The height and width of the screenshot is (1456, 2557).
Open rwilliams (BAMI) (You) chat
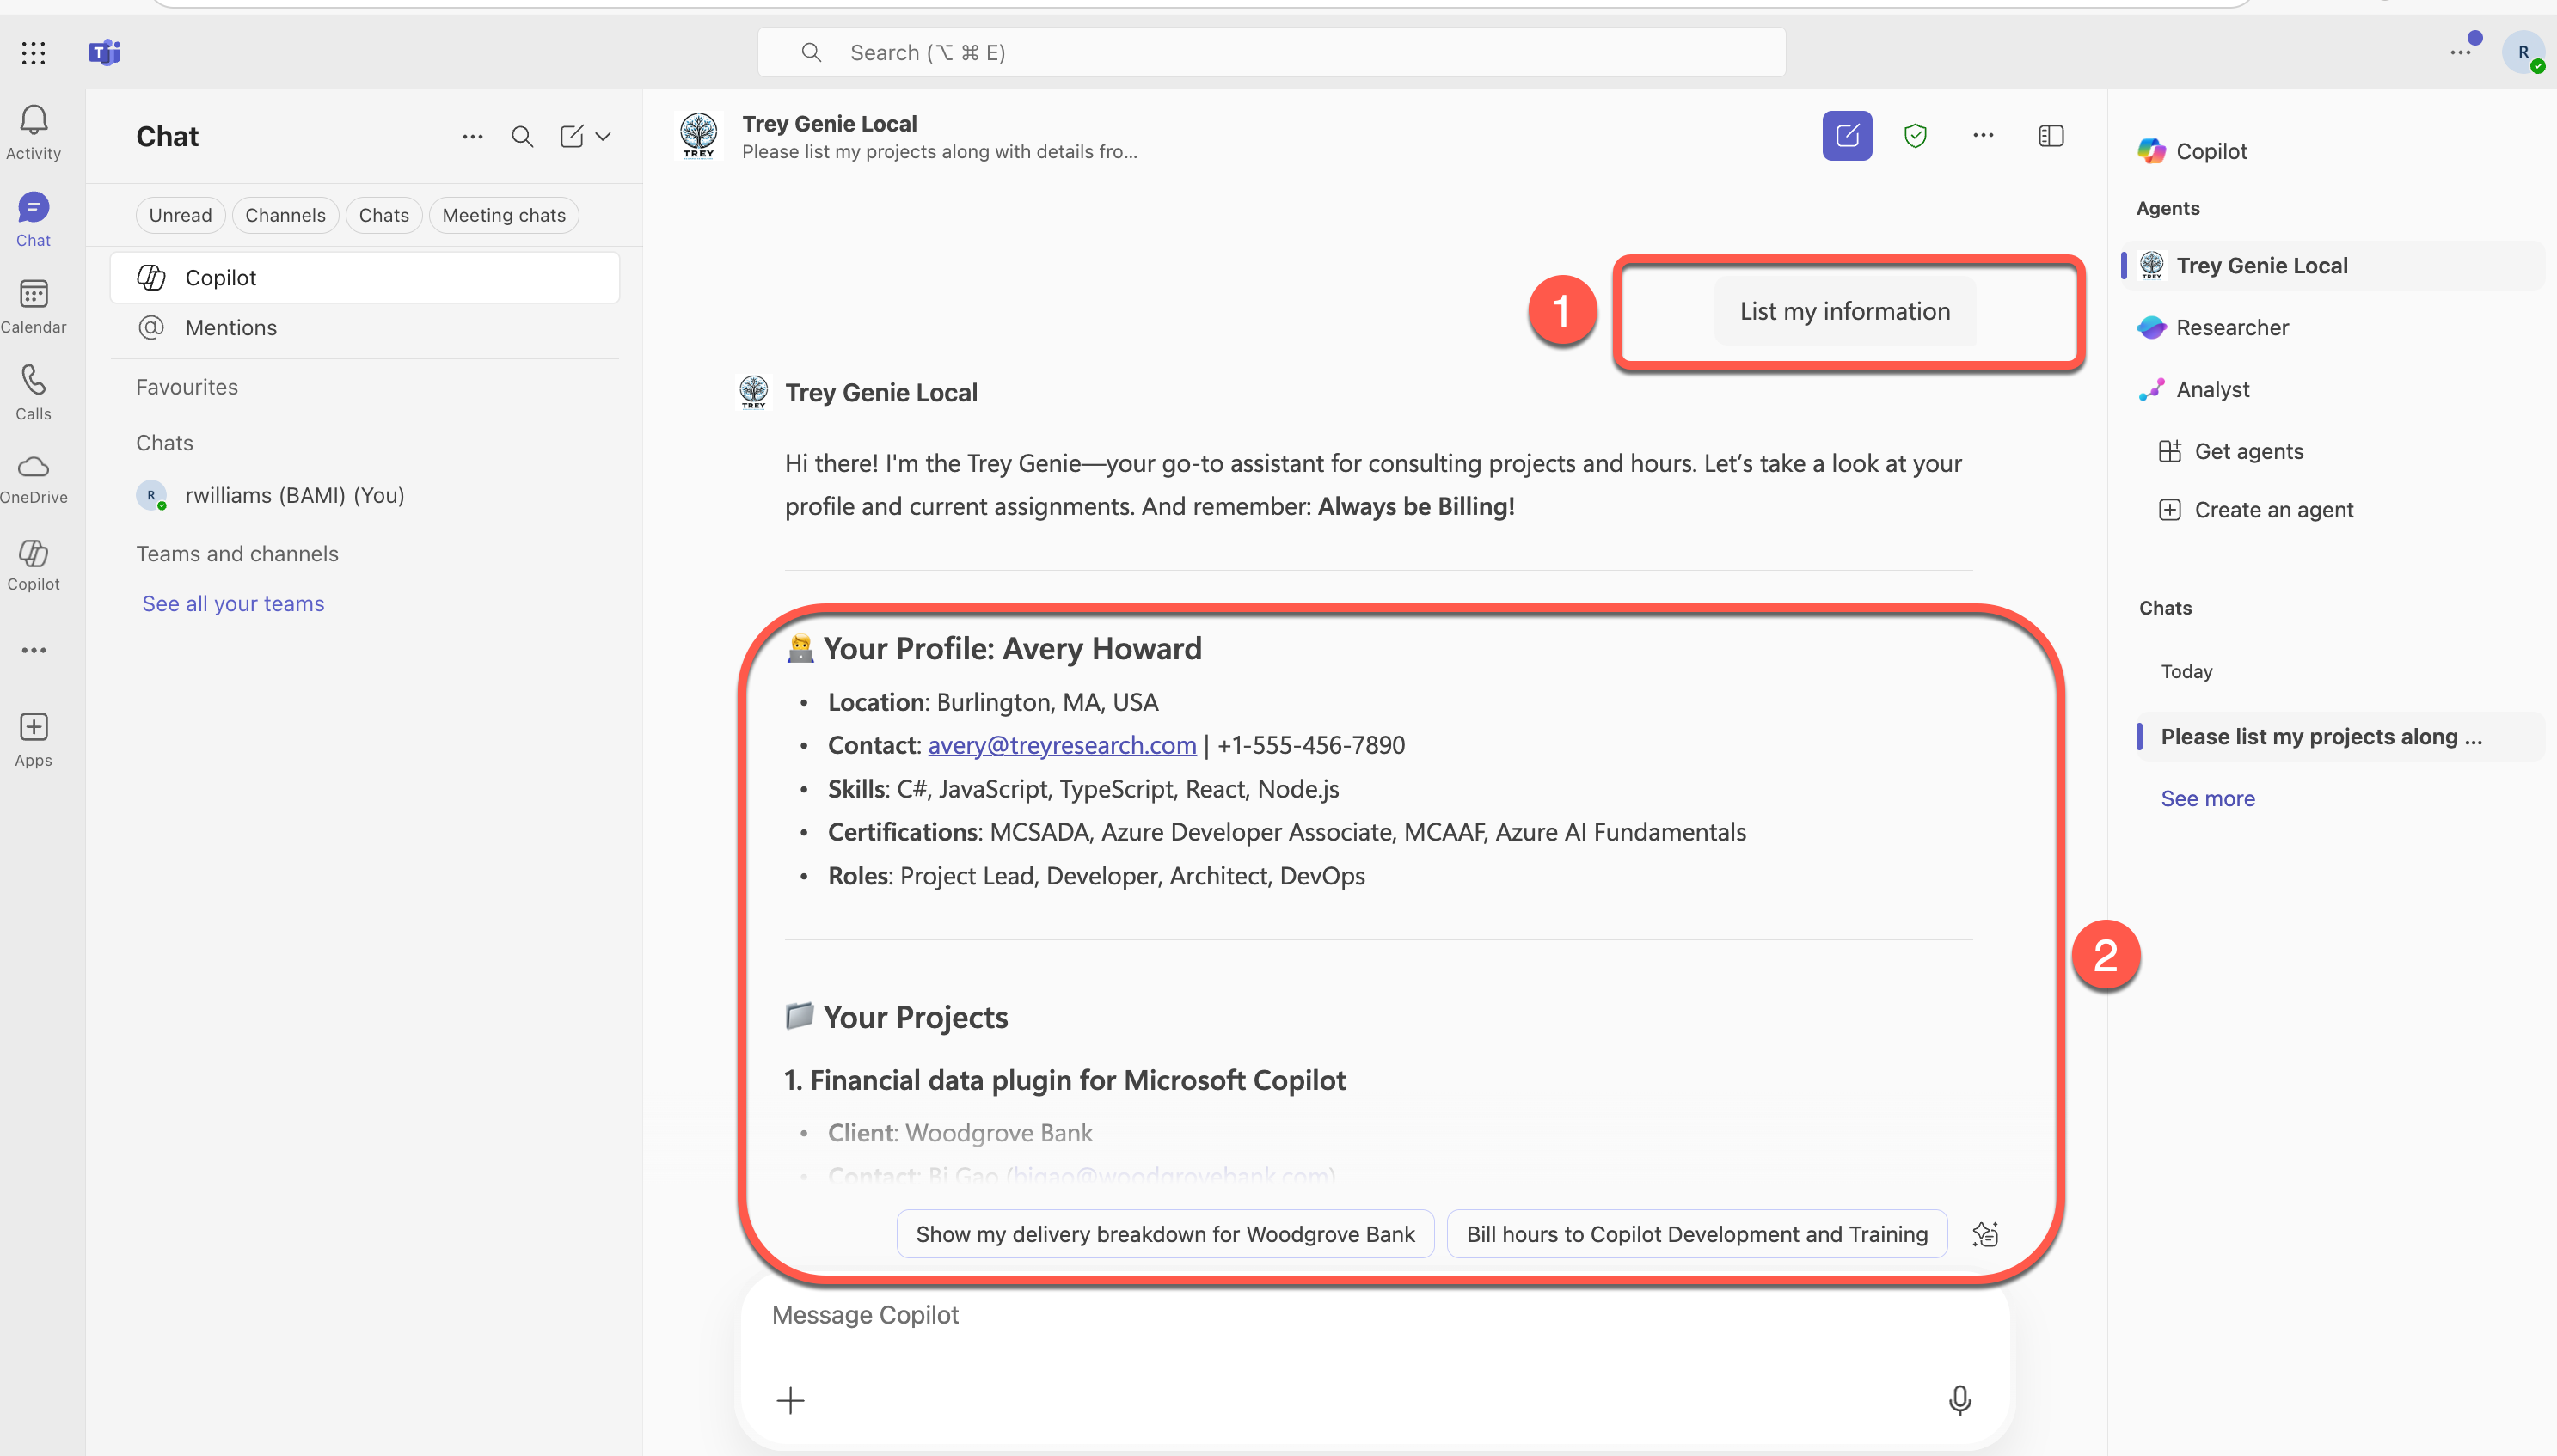tap(364, 495)
